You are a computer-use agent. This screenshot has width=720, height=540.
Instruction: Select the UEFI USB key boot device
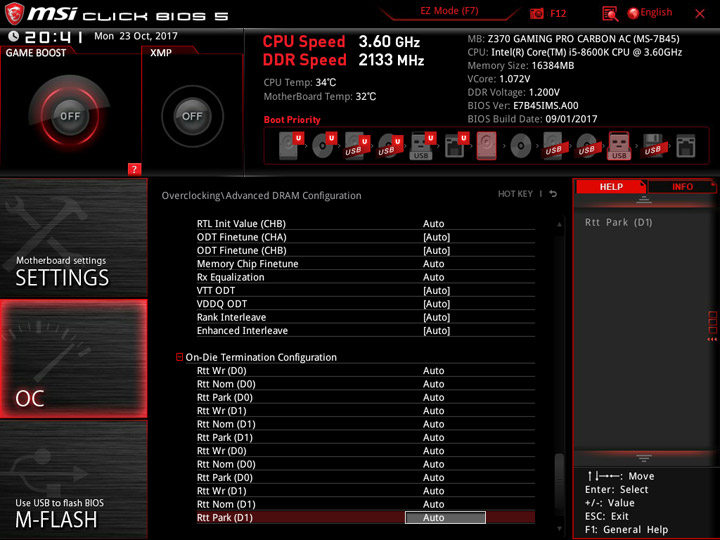point(422,146)
